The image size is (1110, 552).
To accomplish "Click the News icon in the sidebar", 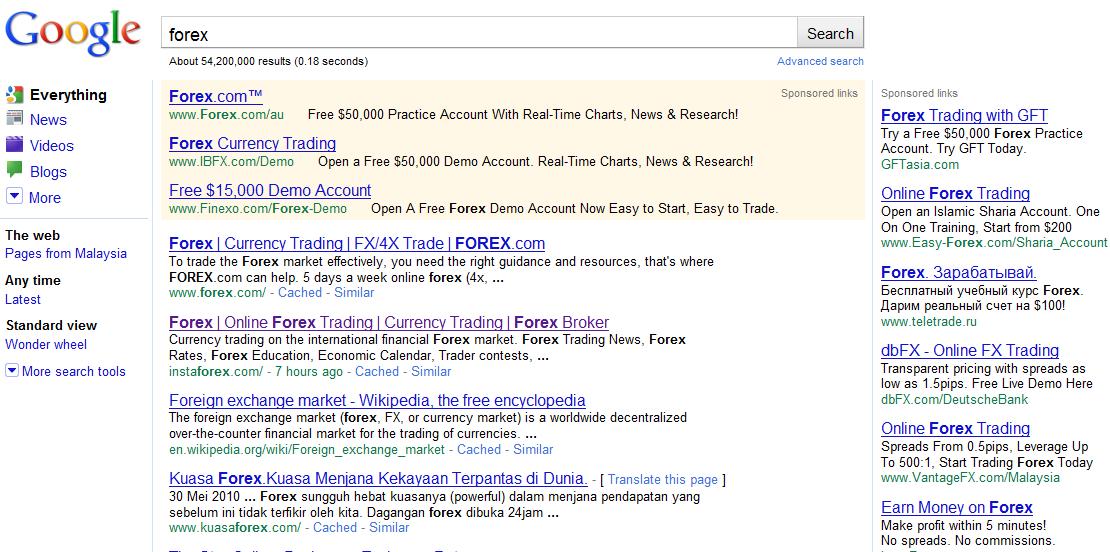I will [14, 119].
